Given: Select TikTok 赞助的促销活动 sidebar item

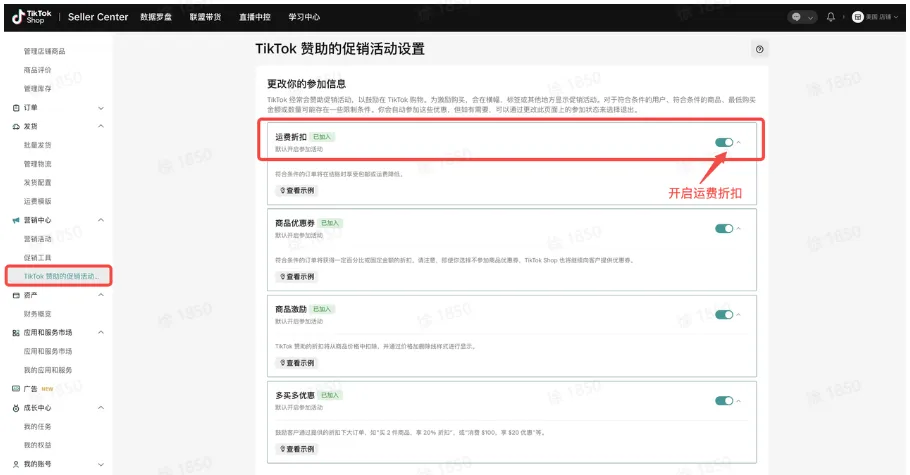Looking at the screenshot, I should point(59,276).
